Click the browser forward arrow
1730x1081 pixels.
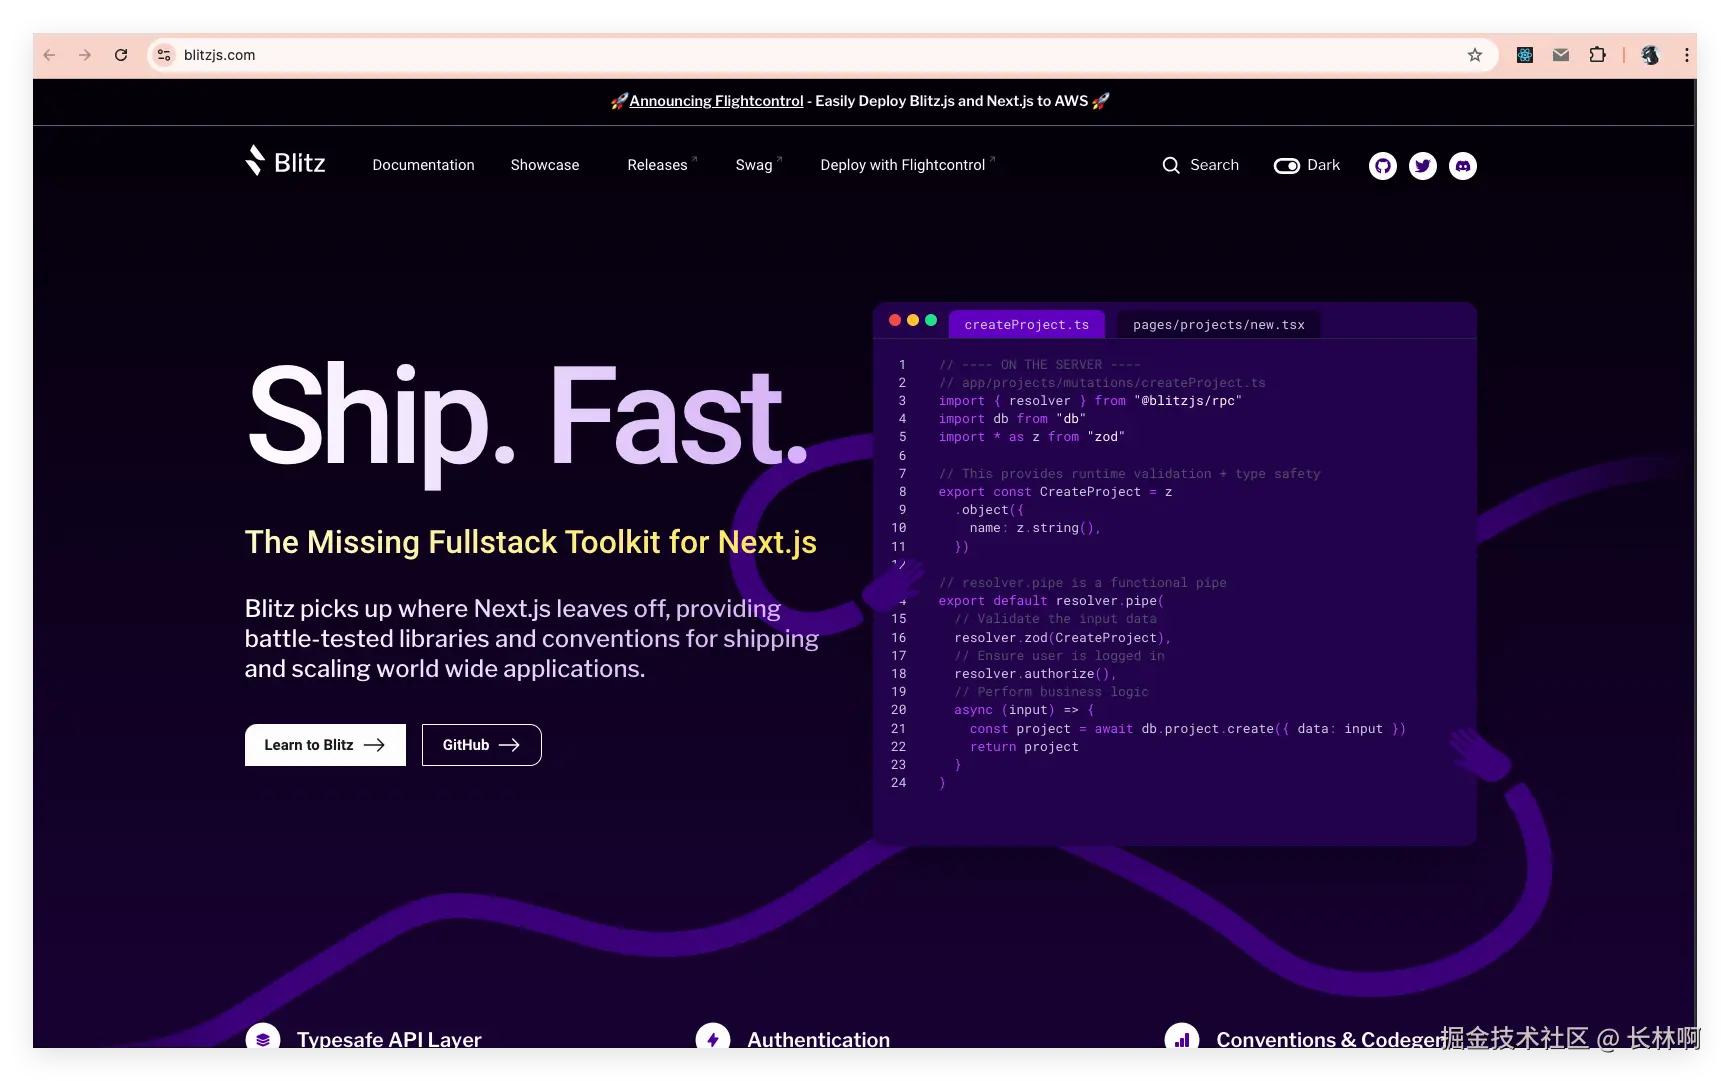[x=85, y=55]
